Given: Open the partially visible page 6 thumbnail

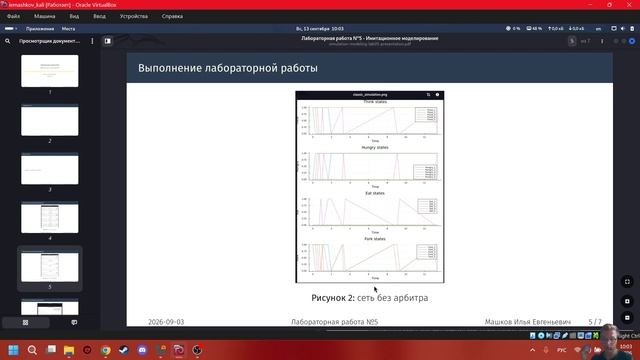Looking at the screenshot, I should (50, 307).
